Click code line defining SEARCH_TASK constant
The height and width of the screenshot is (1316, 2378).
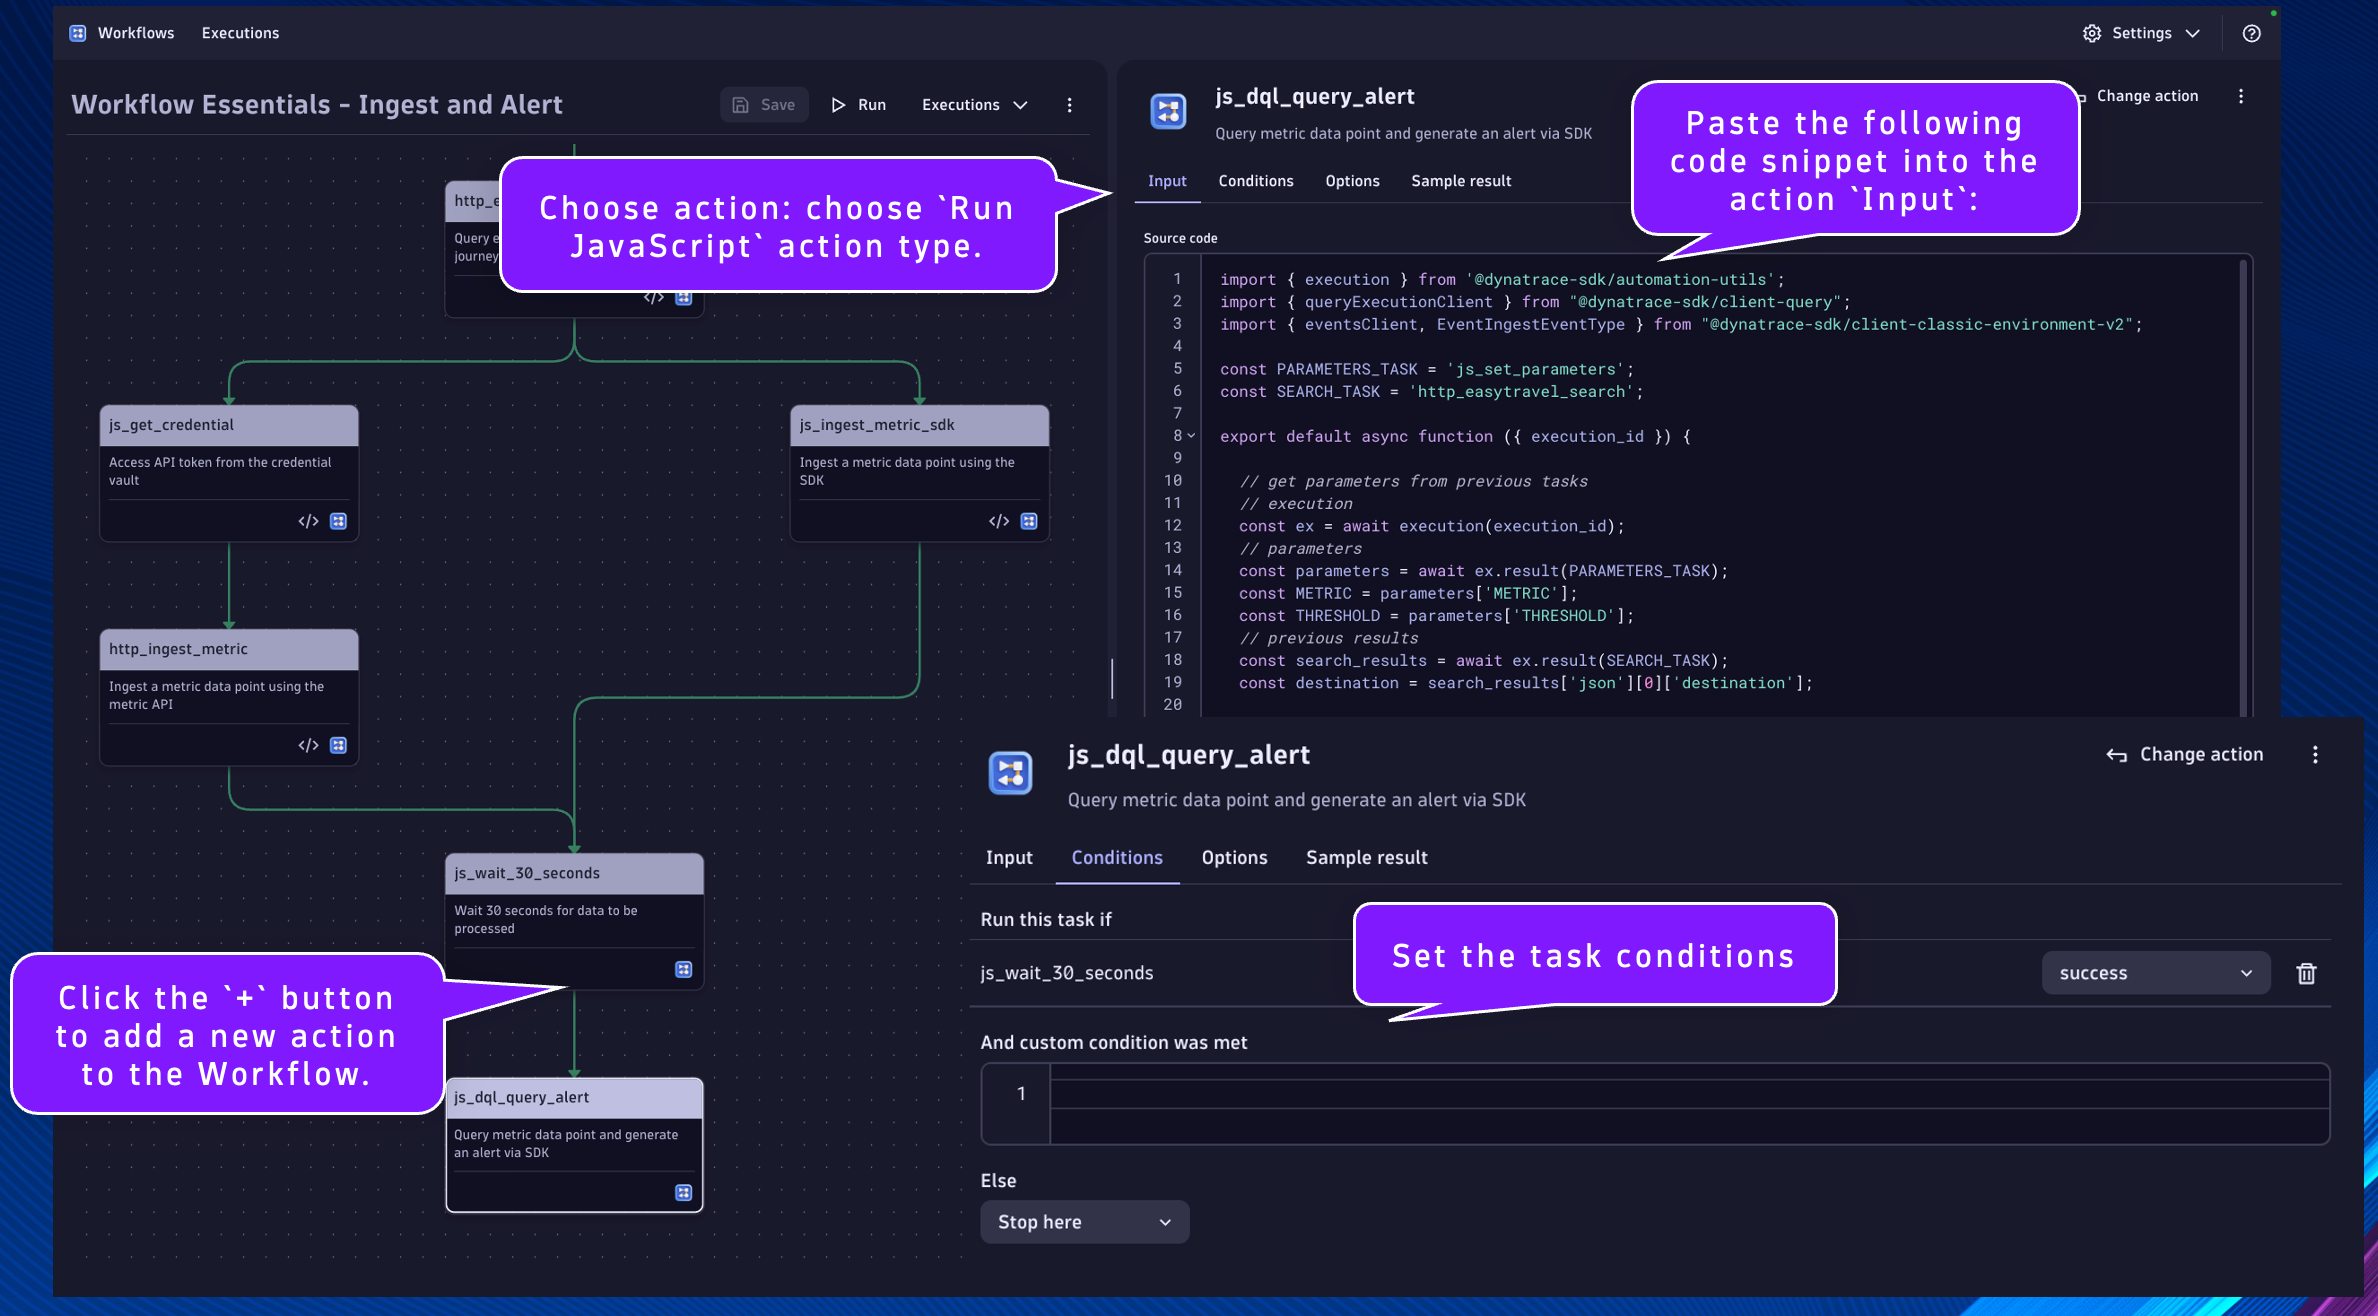point(1431,392)
